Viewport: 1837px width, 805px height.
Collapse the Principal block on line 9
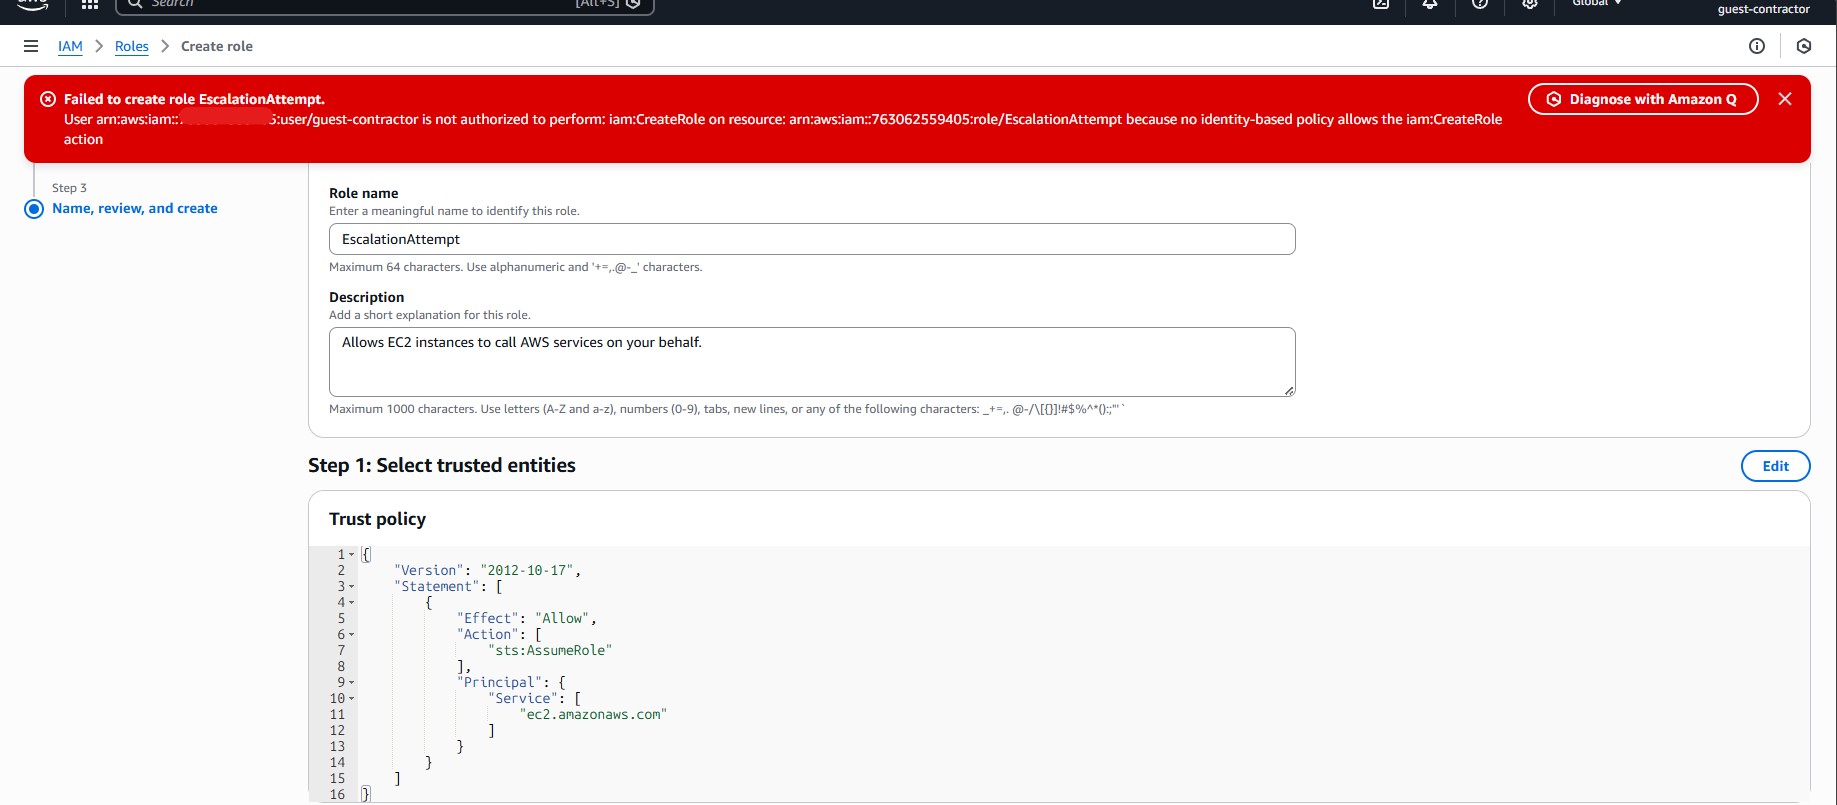[x=351, y=683]
